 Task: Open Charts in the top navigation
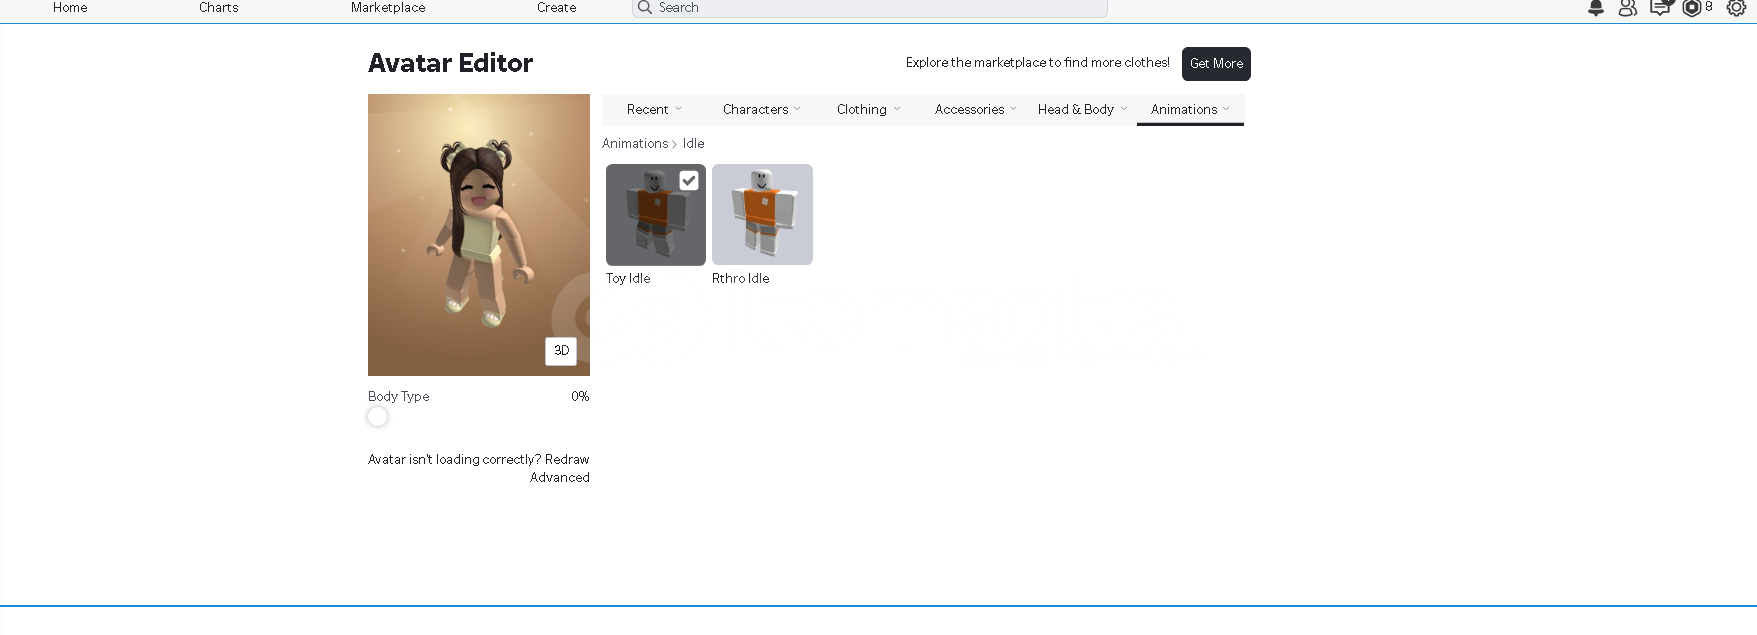click(x=218, y=7)
